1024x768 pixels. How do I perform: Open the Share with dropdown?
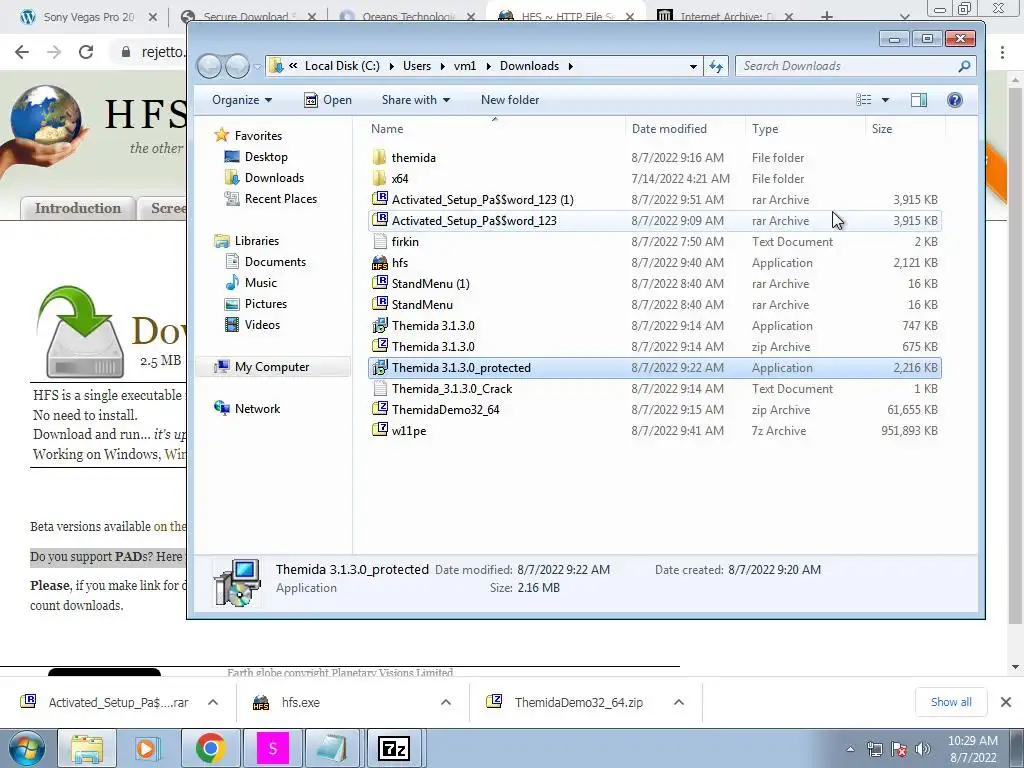click(x=416, y=100)
